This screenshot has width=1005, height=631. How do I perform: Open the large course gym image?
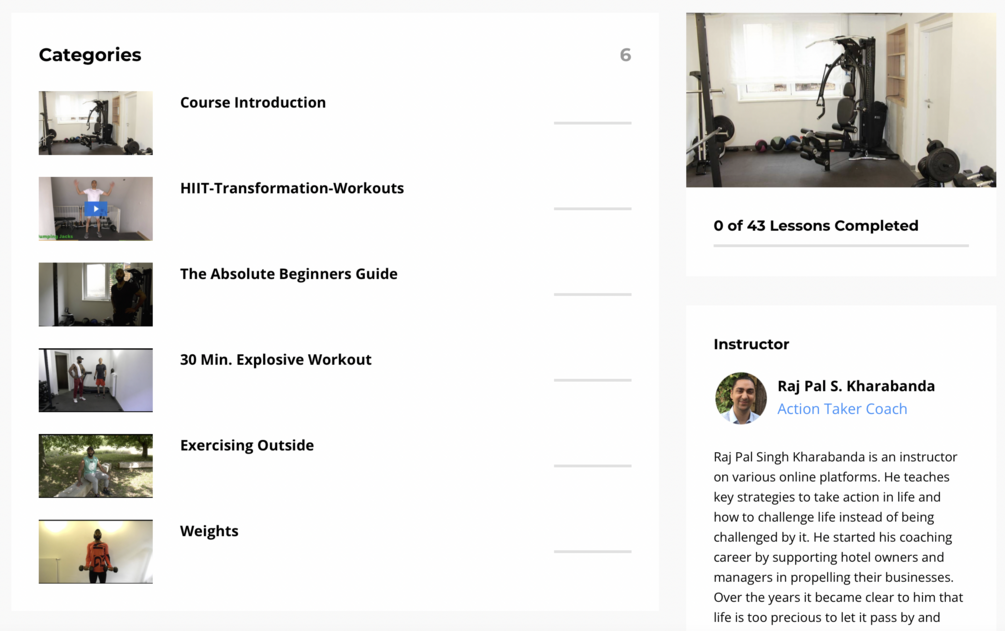[x=840, y=100]
